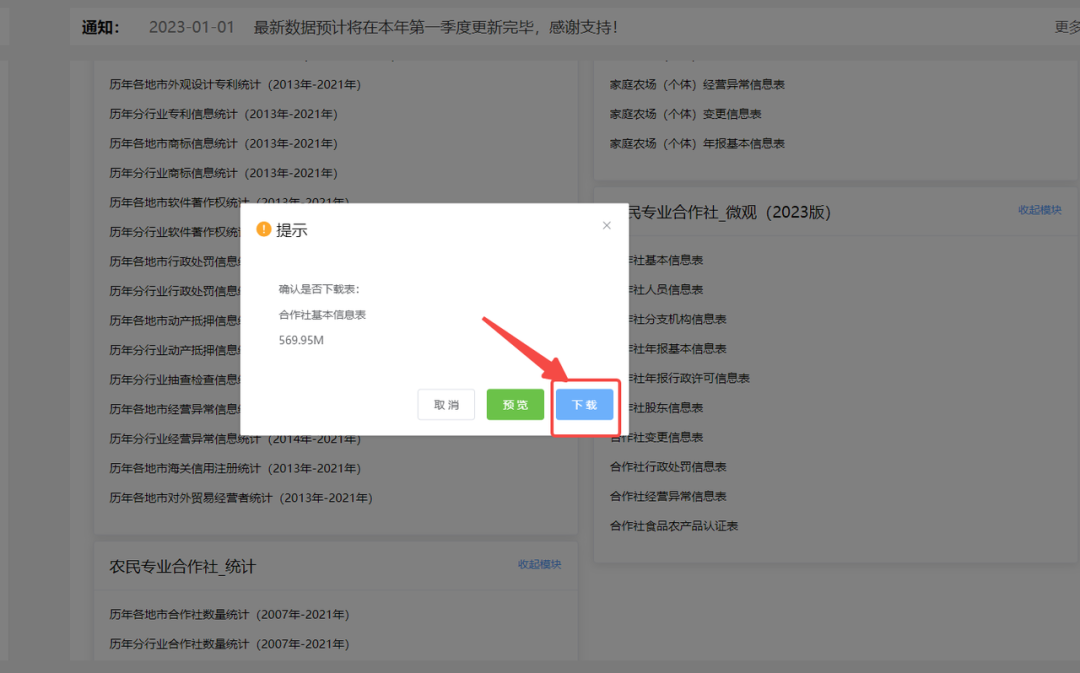
Task: Click the blue 下载 download button
Action: point(585,404)
